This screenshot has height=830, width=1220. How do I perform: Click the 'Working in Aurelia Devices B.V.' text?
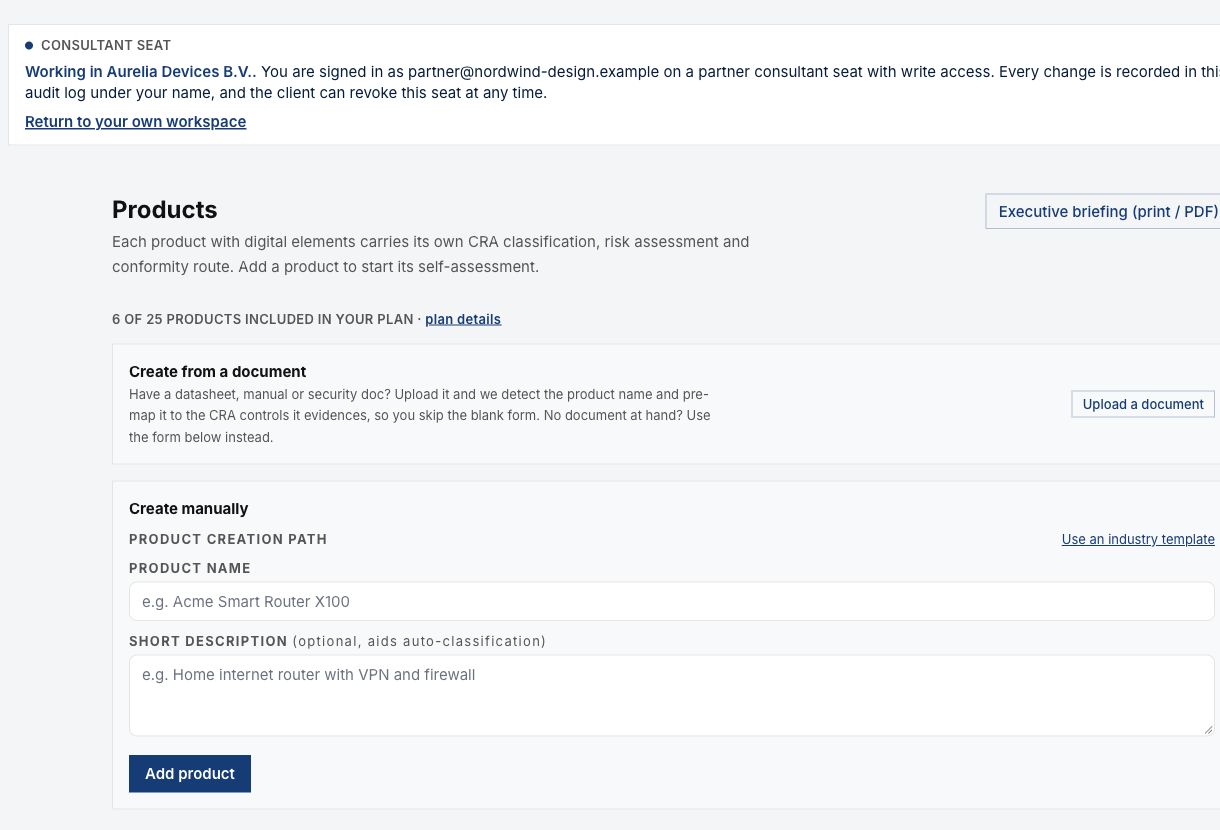coord(140,72)
